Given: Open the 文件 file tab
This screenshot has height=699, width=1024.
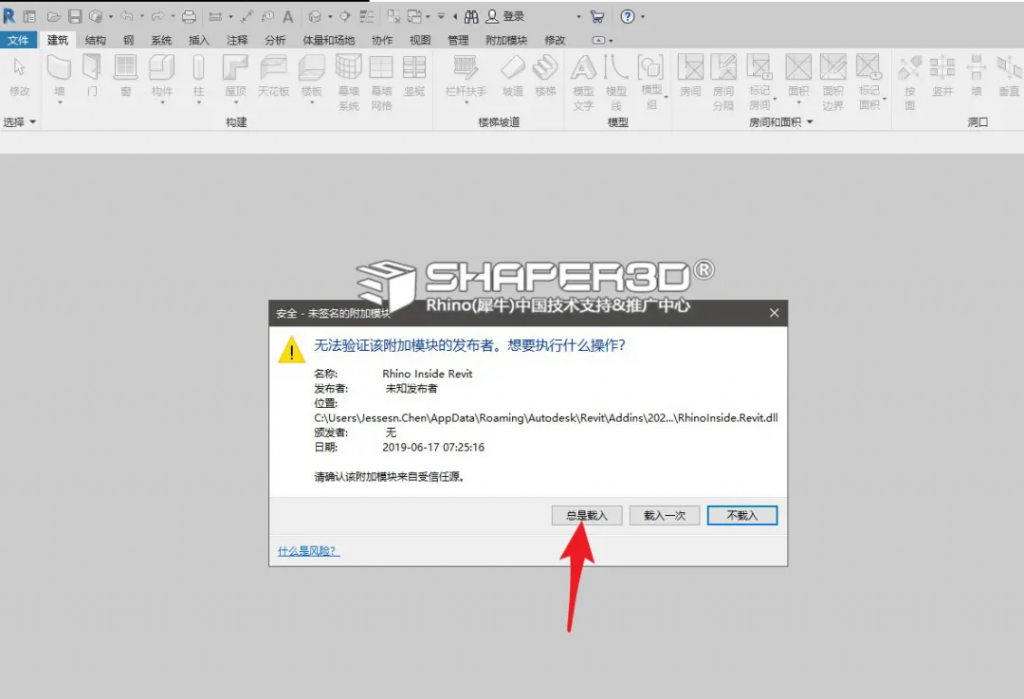Looking at the screenshot, I should [18, 40].
